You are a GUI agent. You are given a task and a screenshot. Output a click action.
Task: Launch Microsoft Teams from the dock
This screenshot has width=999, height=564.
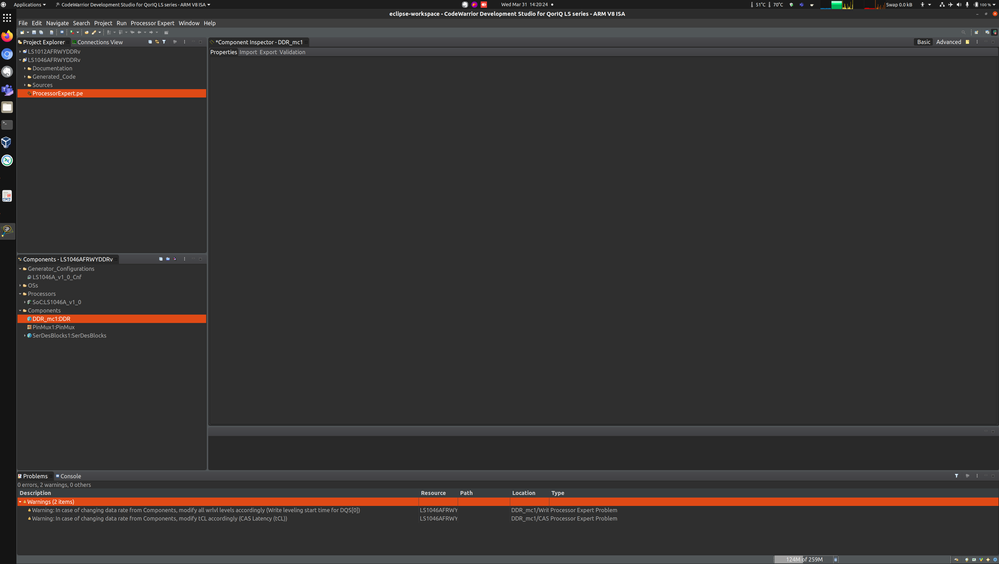[x=7, y=90]
